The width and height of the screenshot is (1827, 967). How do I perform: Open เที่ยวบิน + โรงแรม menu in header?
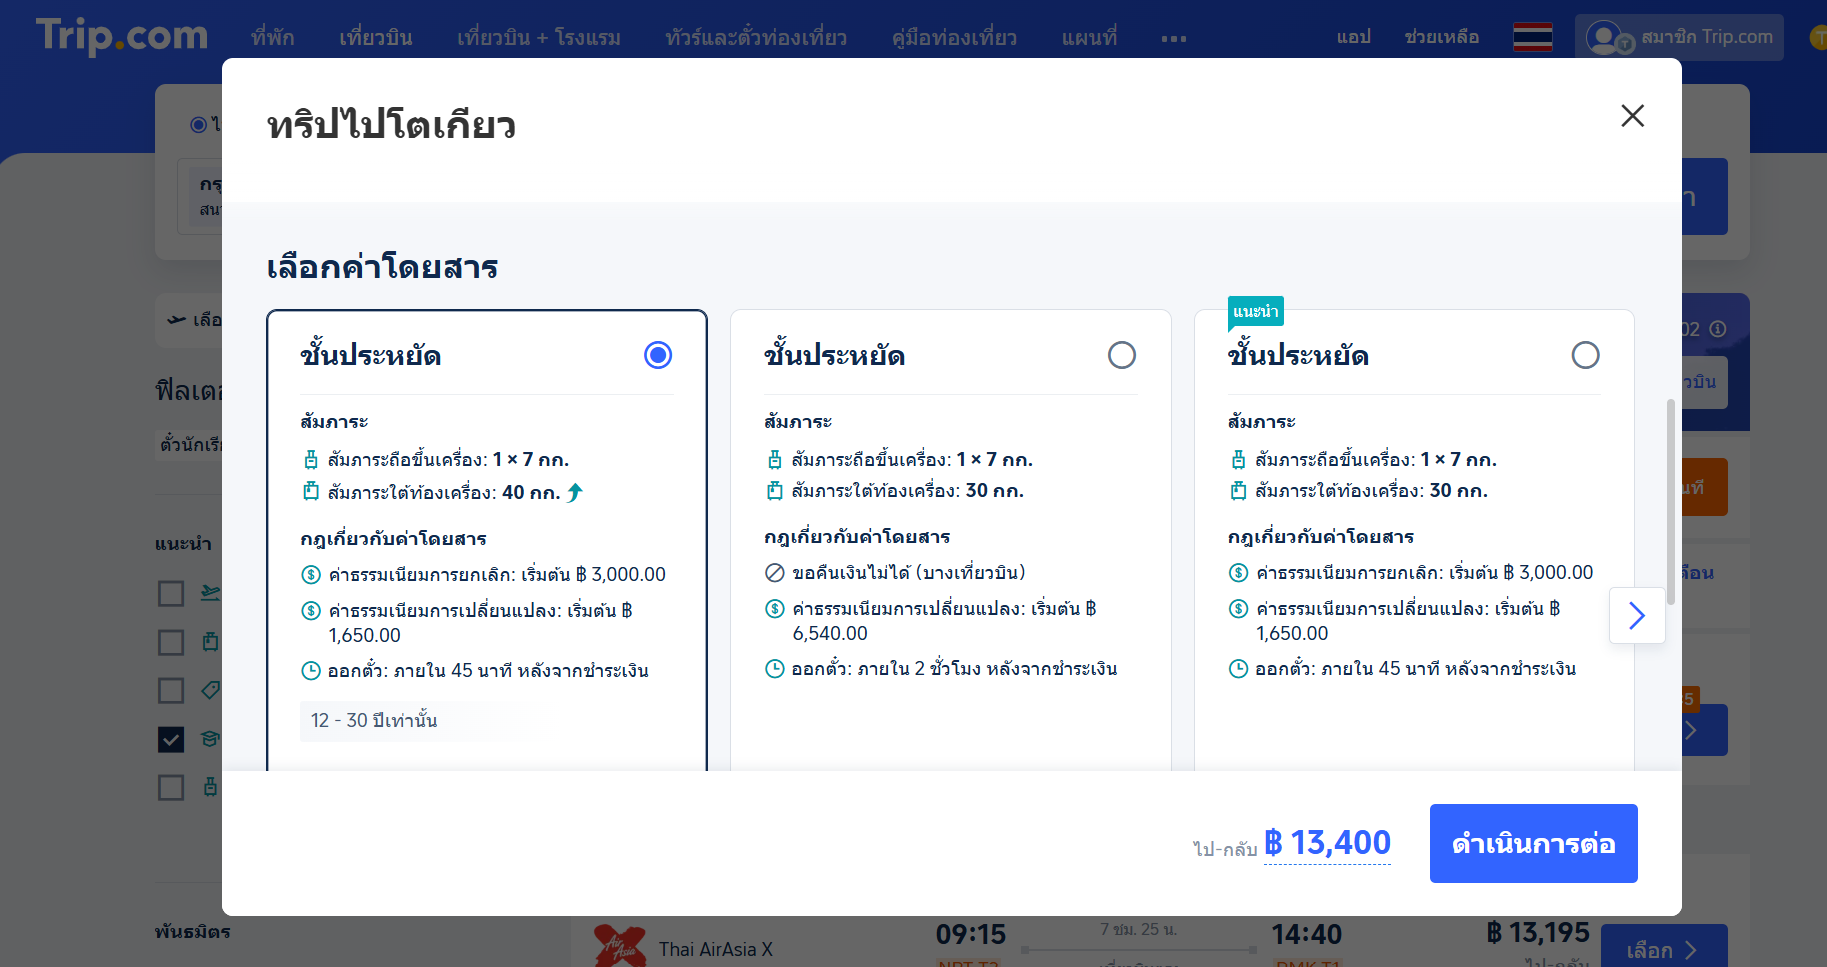coord(539,38)
